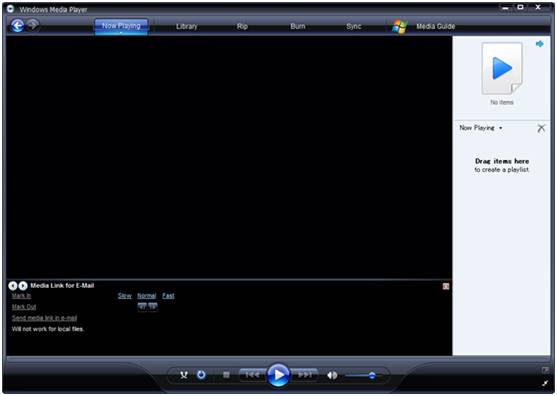Click 'Will not work for local files.' text
This screenshot has height=396, width=557.
pyautogui.click(x=48, y=329)
